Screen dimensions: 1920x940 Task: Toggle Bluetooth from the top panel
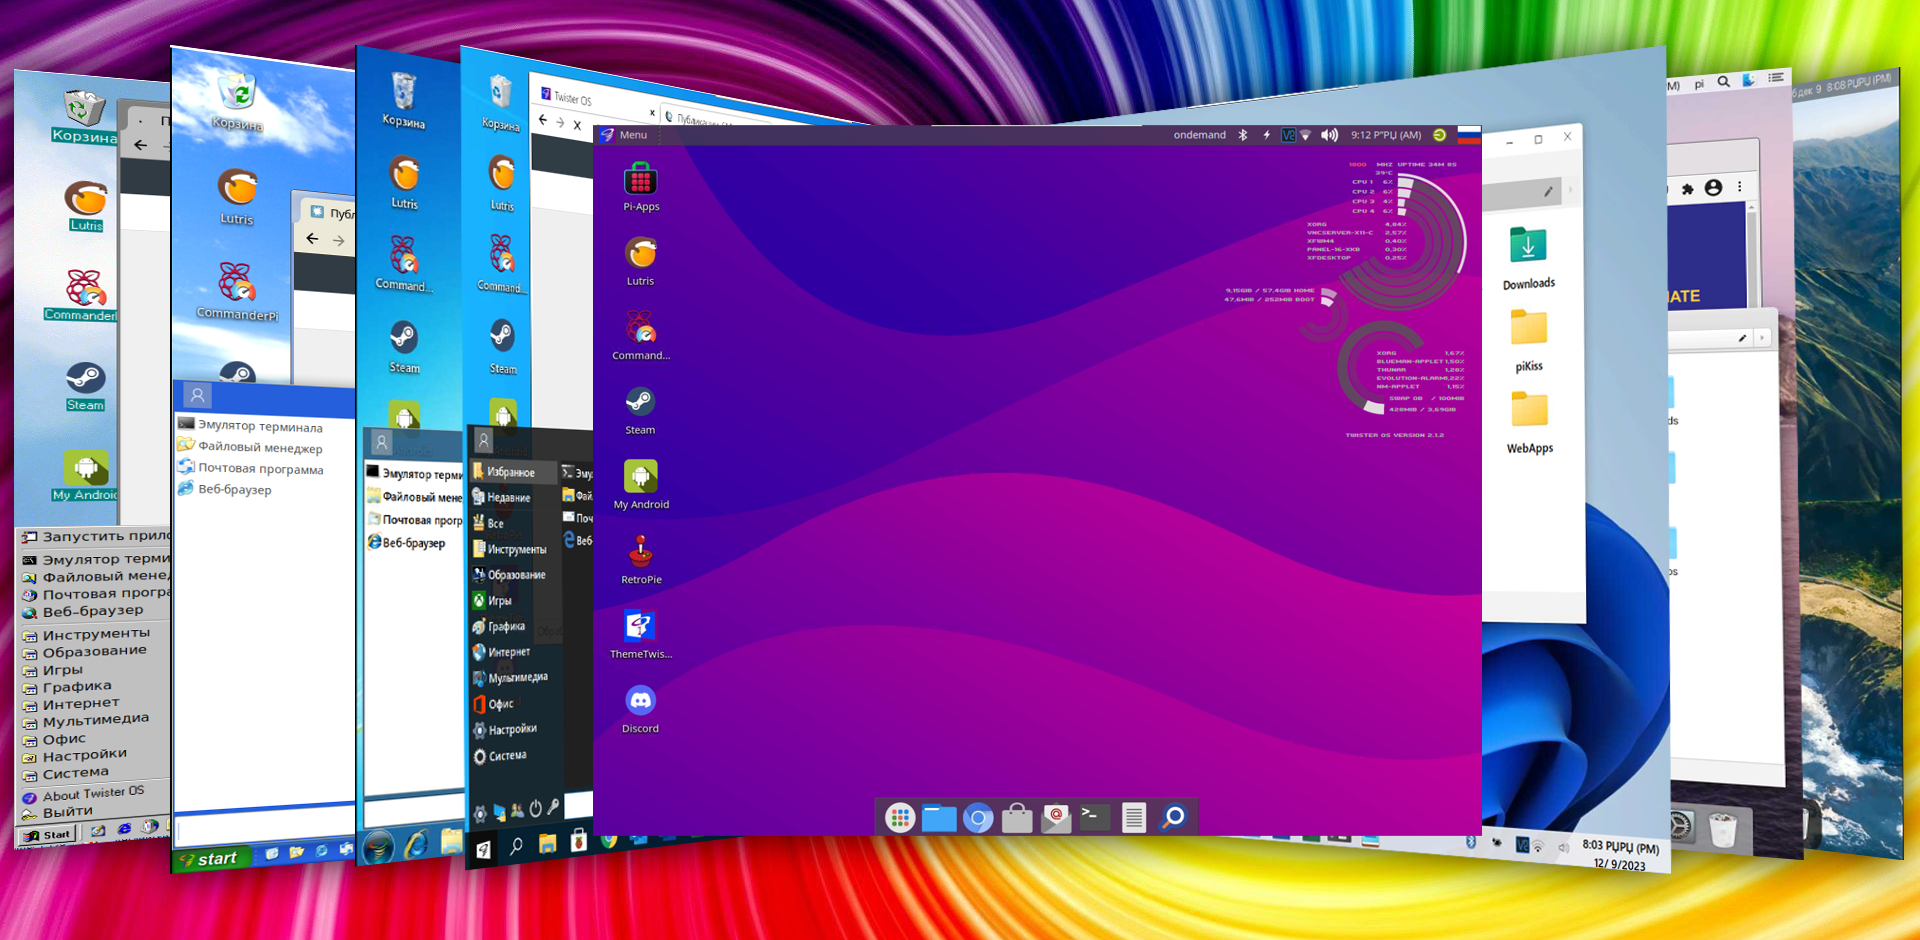(x=1243, y=134)
